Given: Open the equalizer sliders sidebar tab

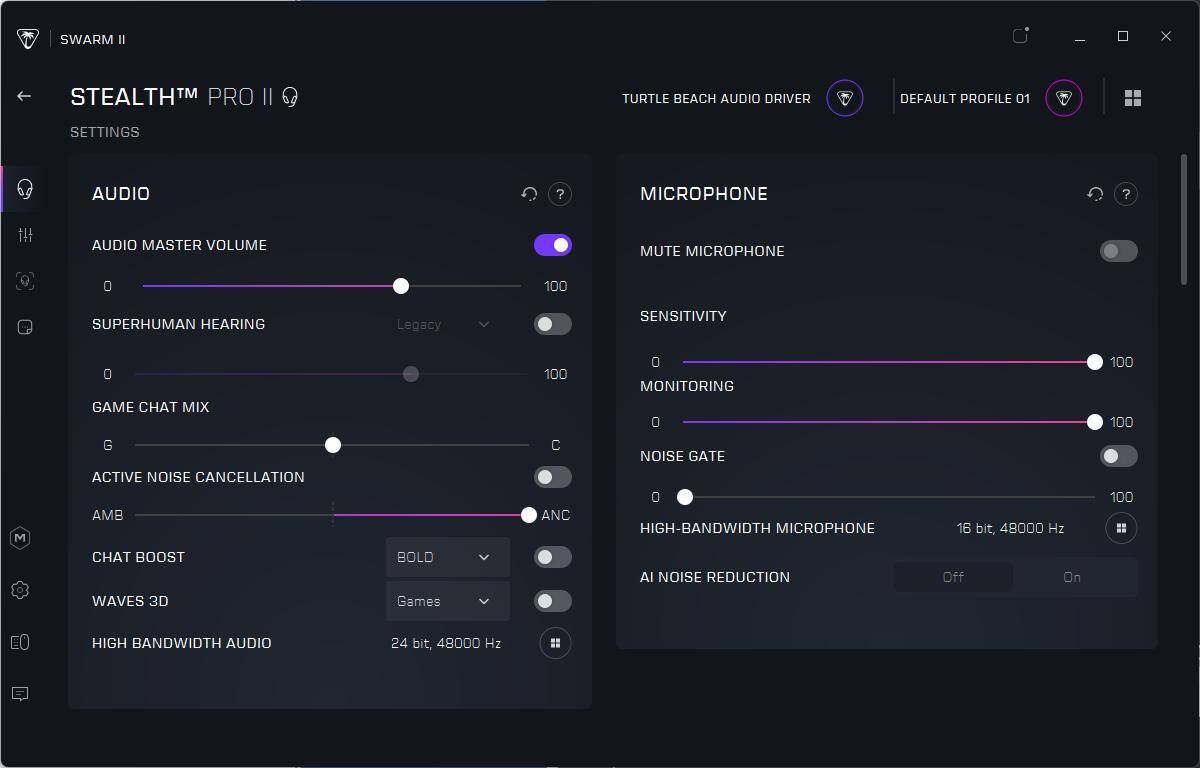Looking at the screenshot, I should [x=25, y=235].
